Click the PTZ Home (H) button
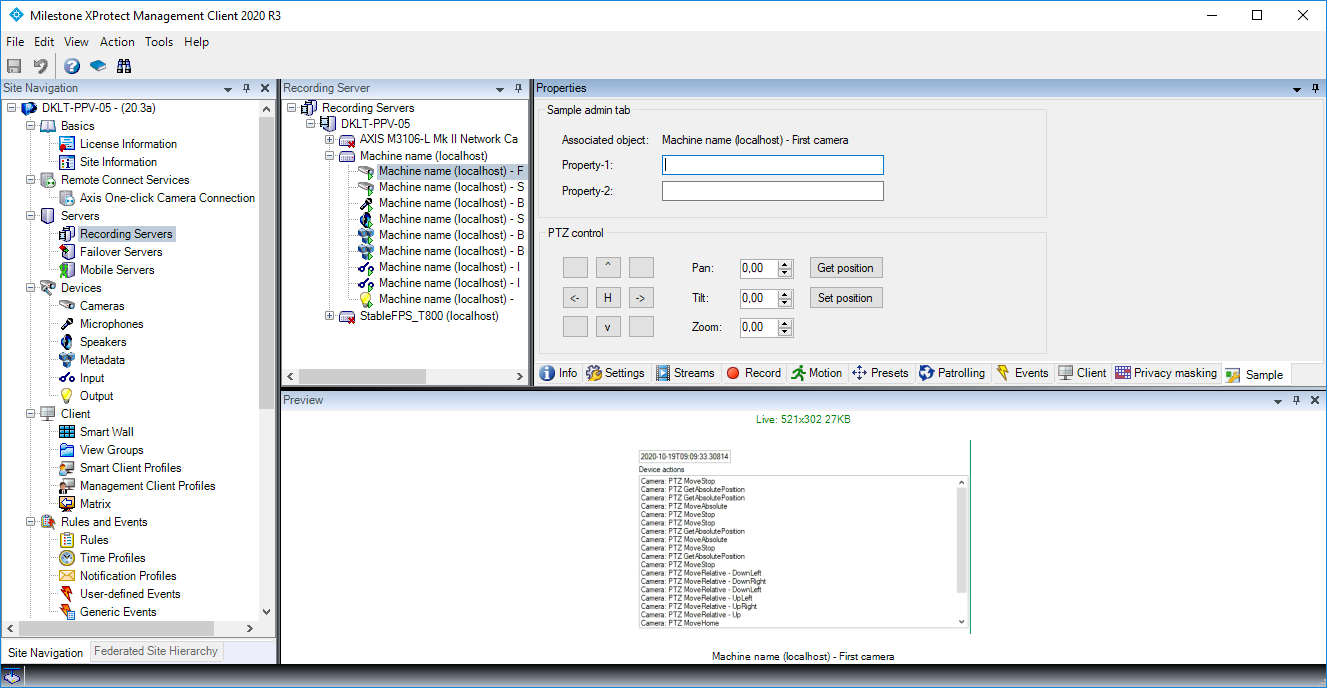 tap(608, 297)
